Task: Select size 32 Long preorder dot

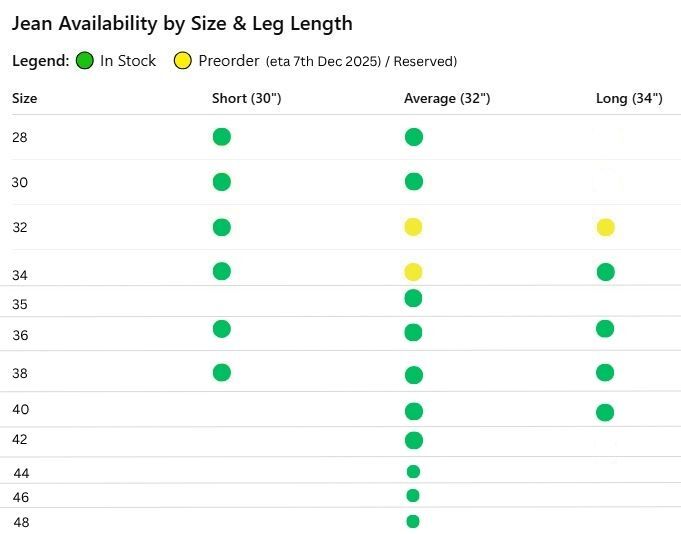Action: coord(605,227)
